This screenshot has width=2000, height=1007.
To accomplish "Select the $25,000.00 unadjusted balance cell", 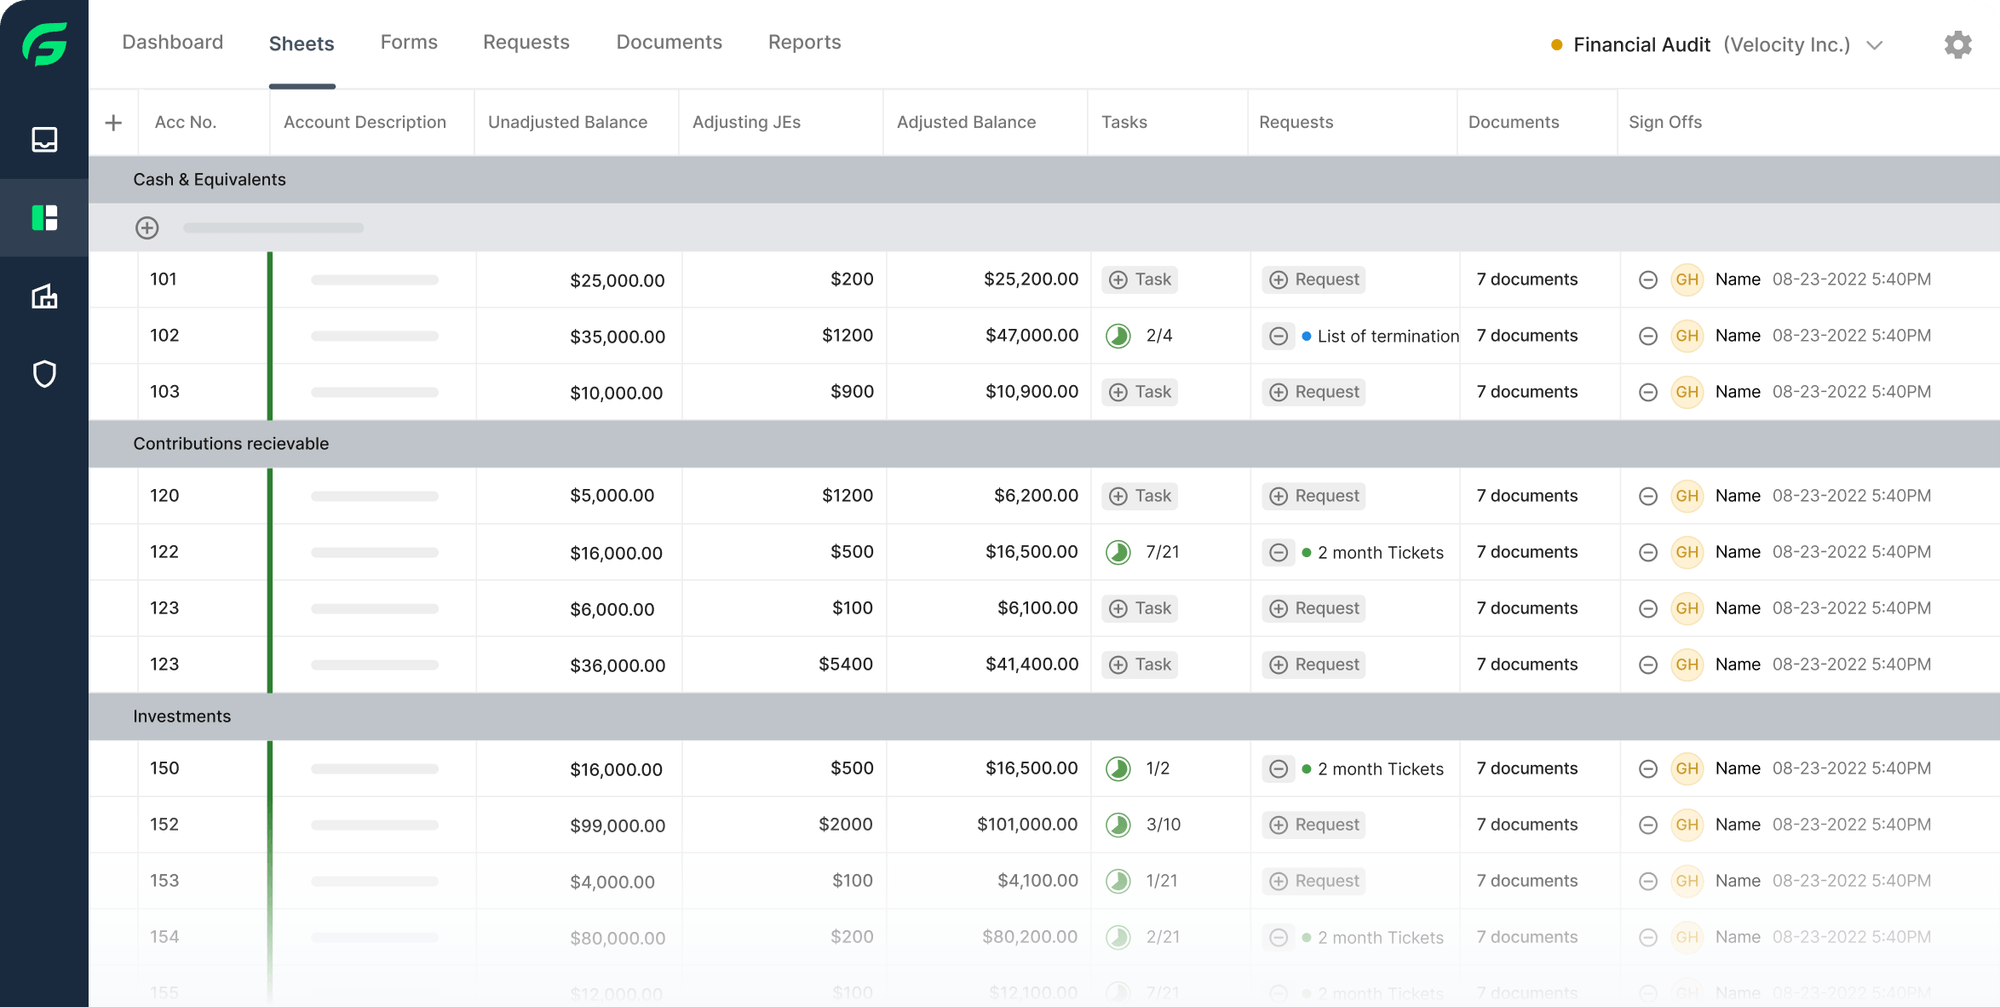I will tap(617, 281).
